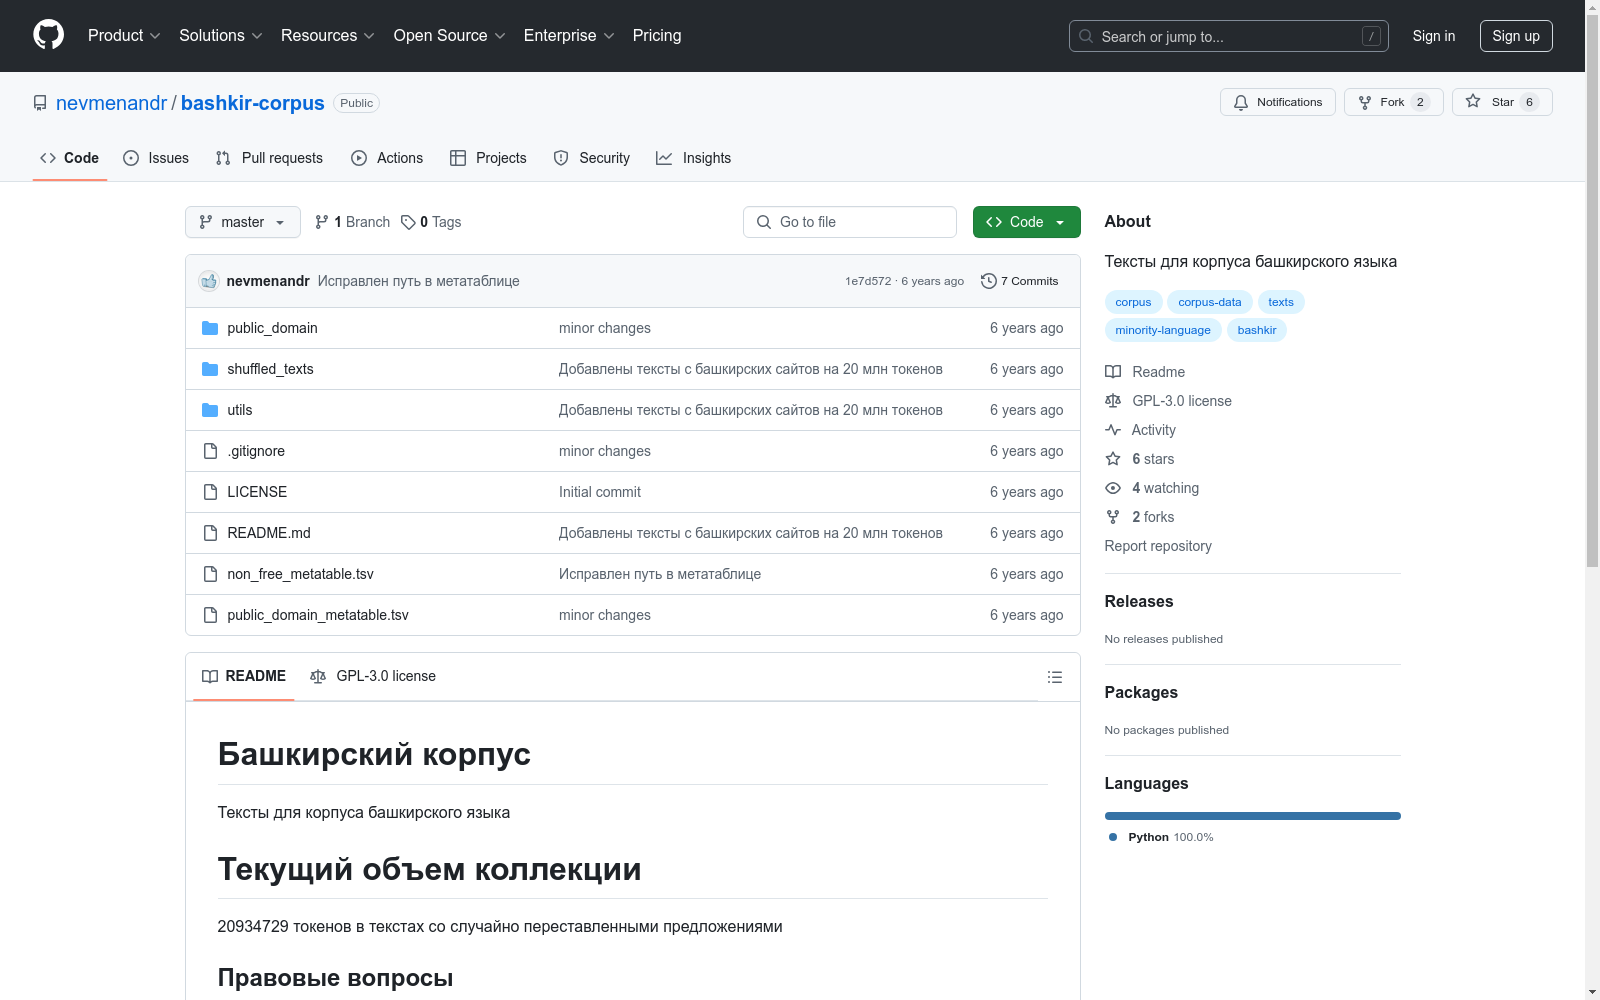Click the Python language bar
The image size is (1600, 1000).
1253,816
